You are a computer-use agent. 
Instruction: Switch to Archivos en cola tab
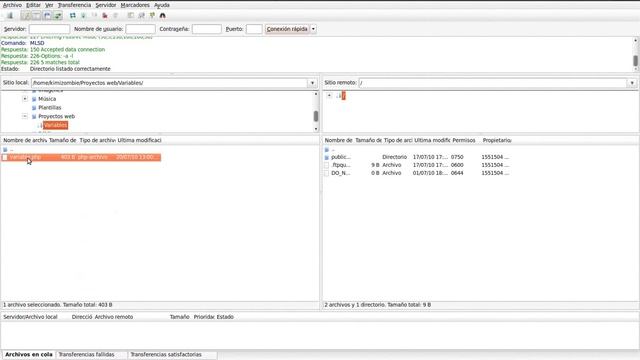[x=29, y=355]
